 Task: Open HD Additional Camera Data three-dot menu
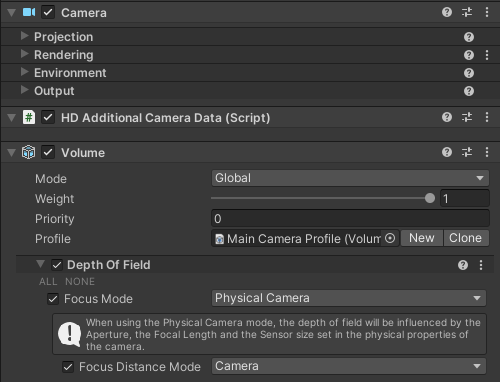tap(487, 117)
